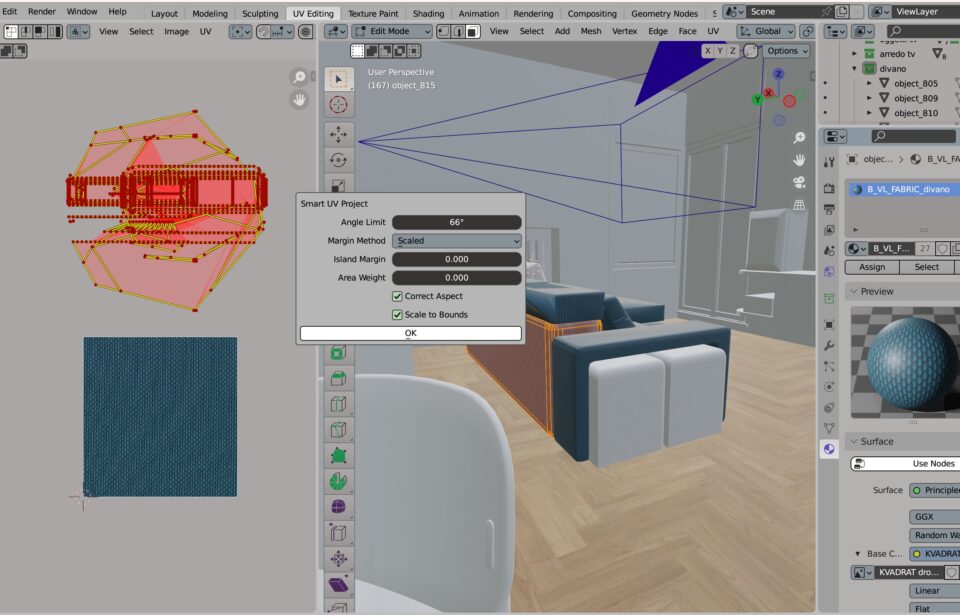Toggle camera view icon in the viewport
Image resolution: width=960 pixels, height=615 pixels.
[799, 182]
